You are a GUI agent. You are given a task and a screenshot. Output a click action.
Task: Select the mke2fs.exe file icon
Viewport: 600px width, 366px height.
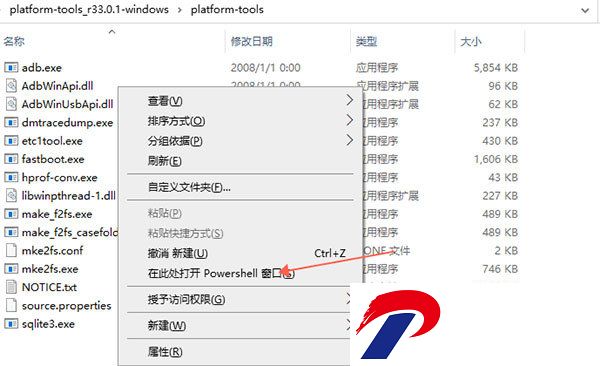tap(11, 269)
